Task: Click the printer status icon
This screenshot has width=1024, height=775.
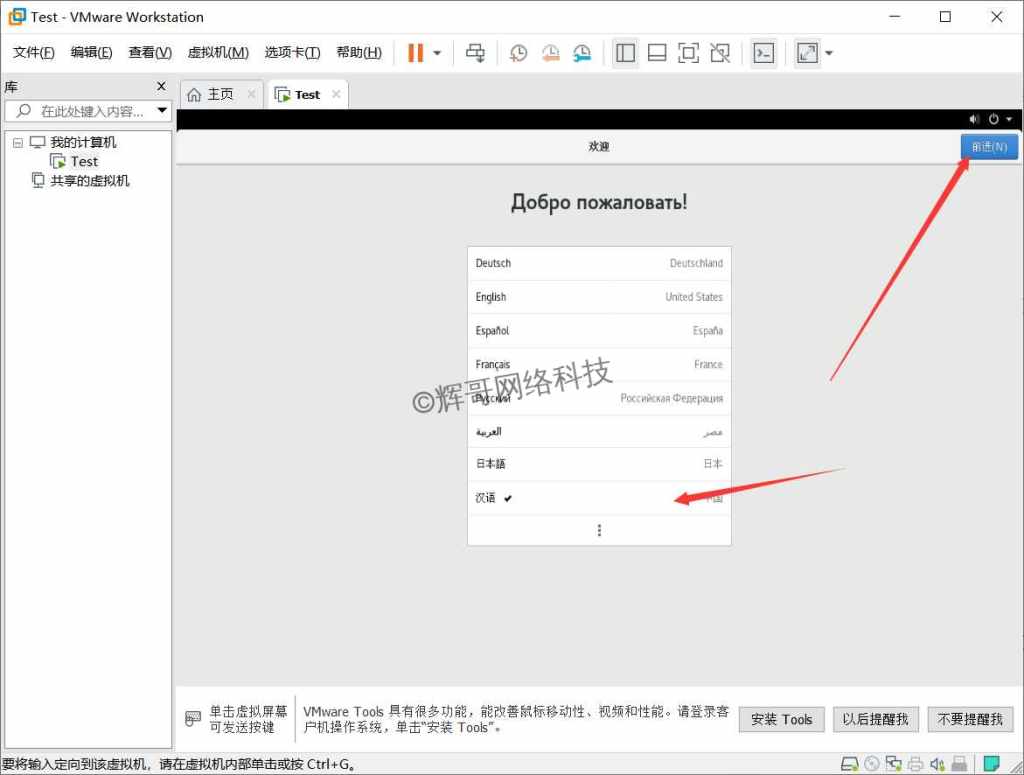Action: click(916, 763)
